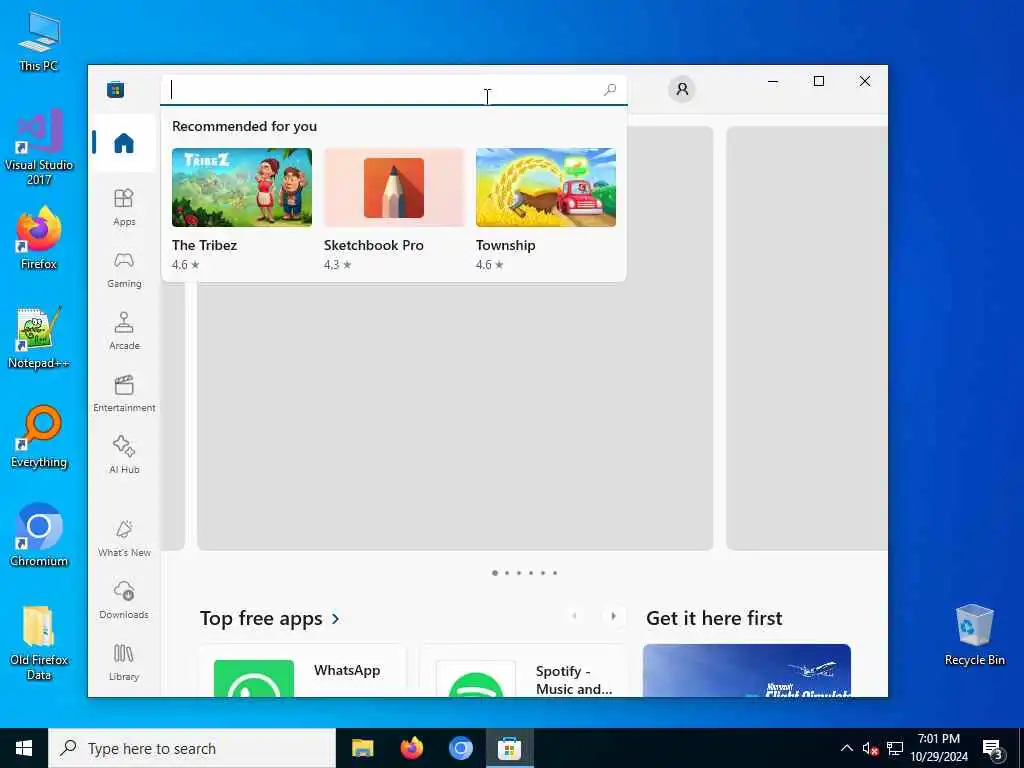Open Downloads in sidebar
This screenshot has height=768, width=1024.
pyautogui.click(x=124, y=600)
